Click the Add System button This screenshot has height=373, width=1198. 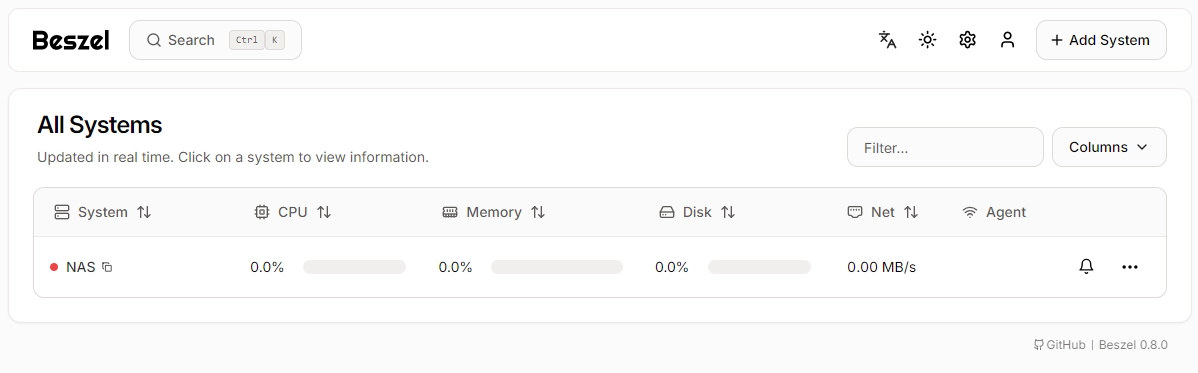pyautogui.click(x=1101, y=40)
